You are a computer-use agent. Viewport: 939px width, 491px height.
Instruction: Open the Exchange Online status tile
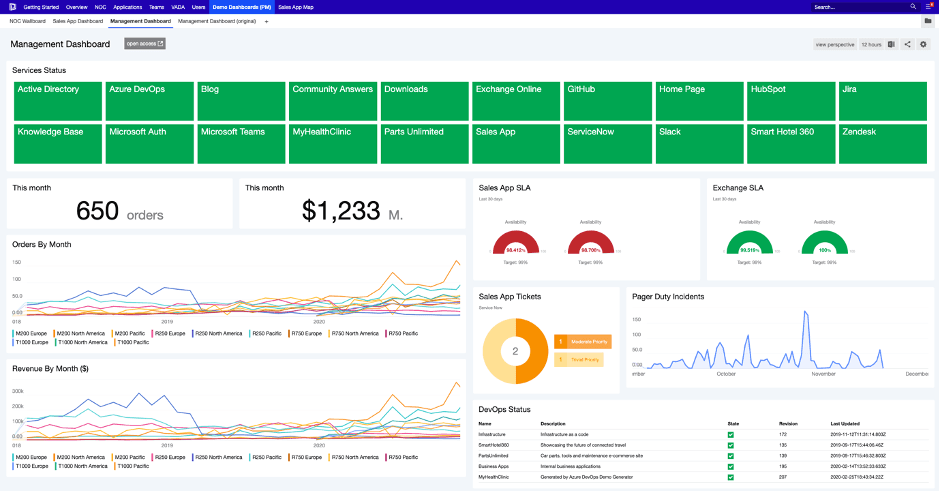[516, 101]
